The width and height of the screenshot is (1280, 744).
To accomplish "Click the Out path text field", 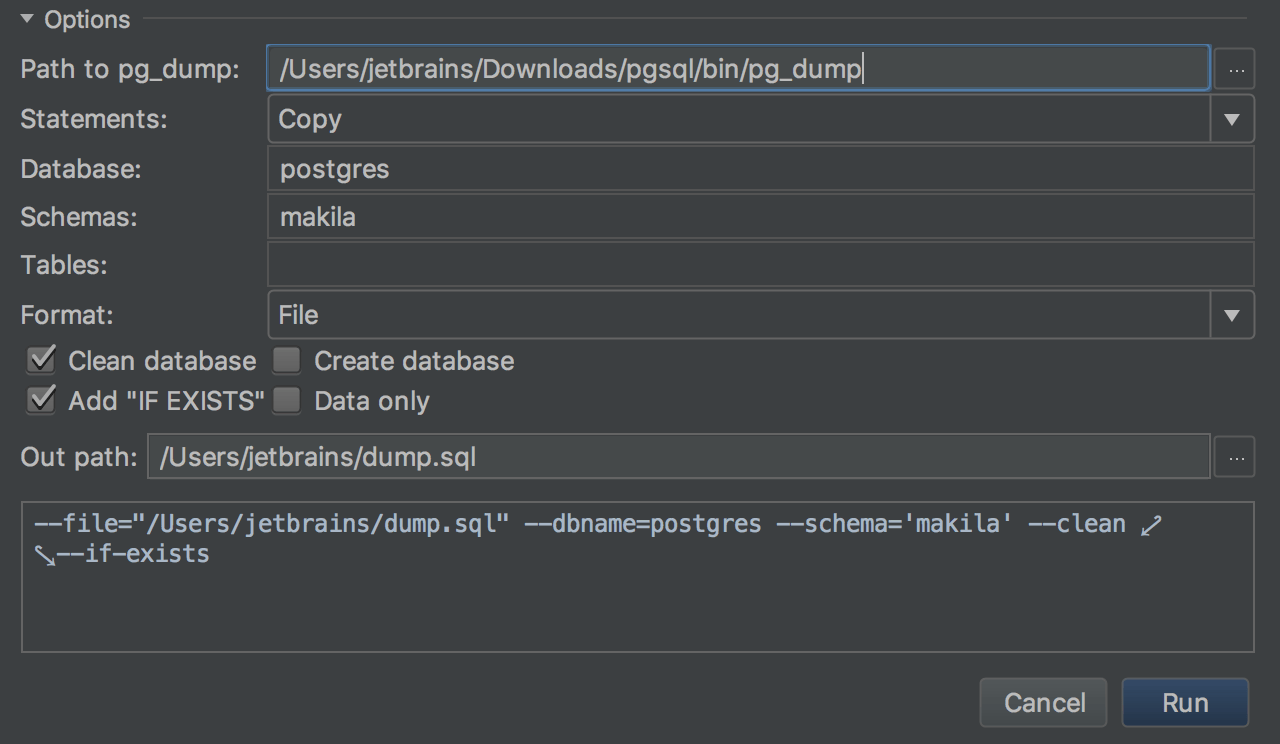I will click(x=678, y=458).
